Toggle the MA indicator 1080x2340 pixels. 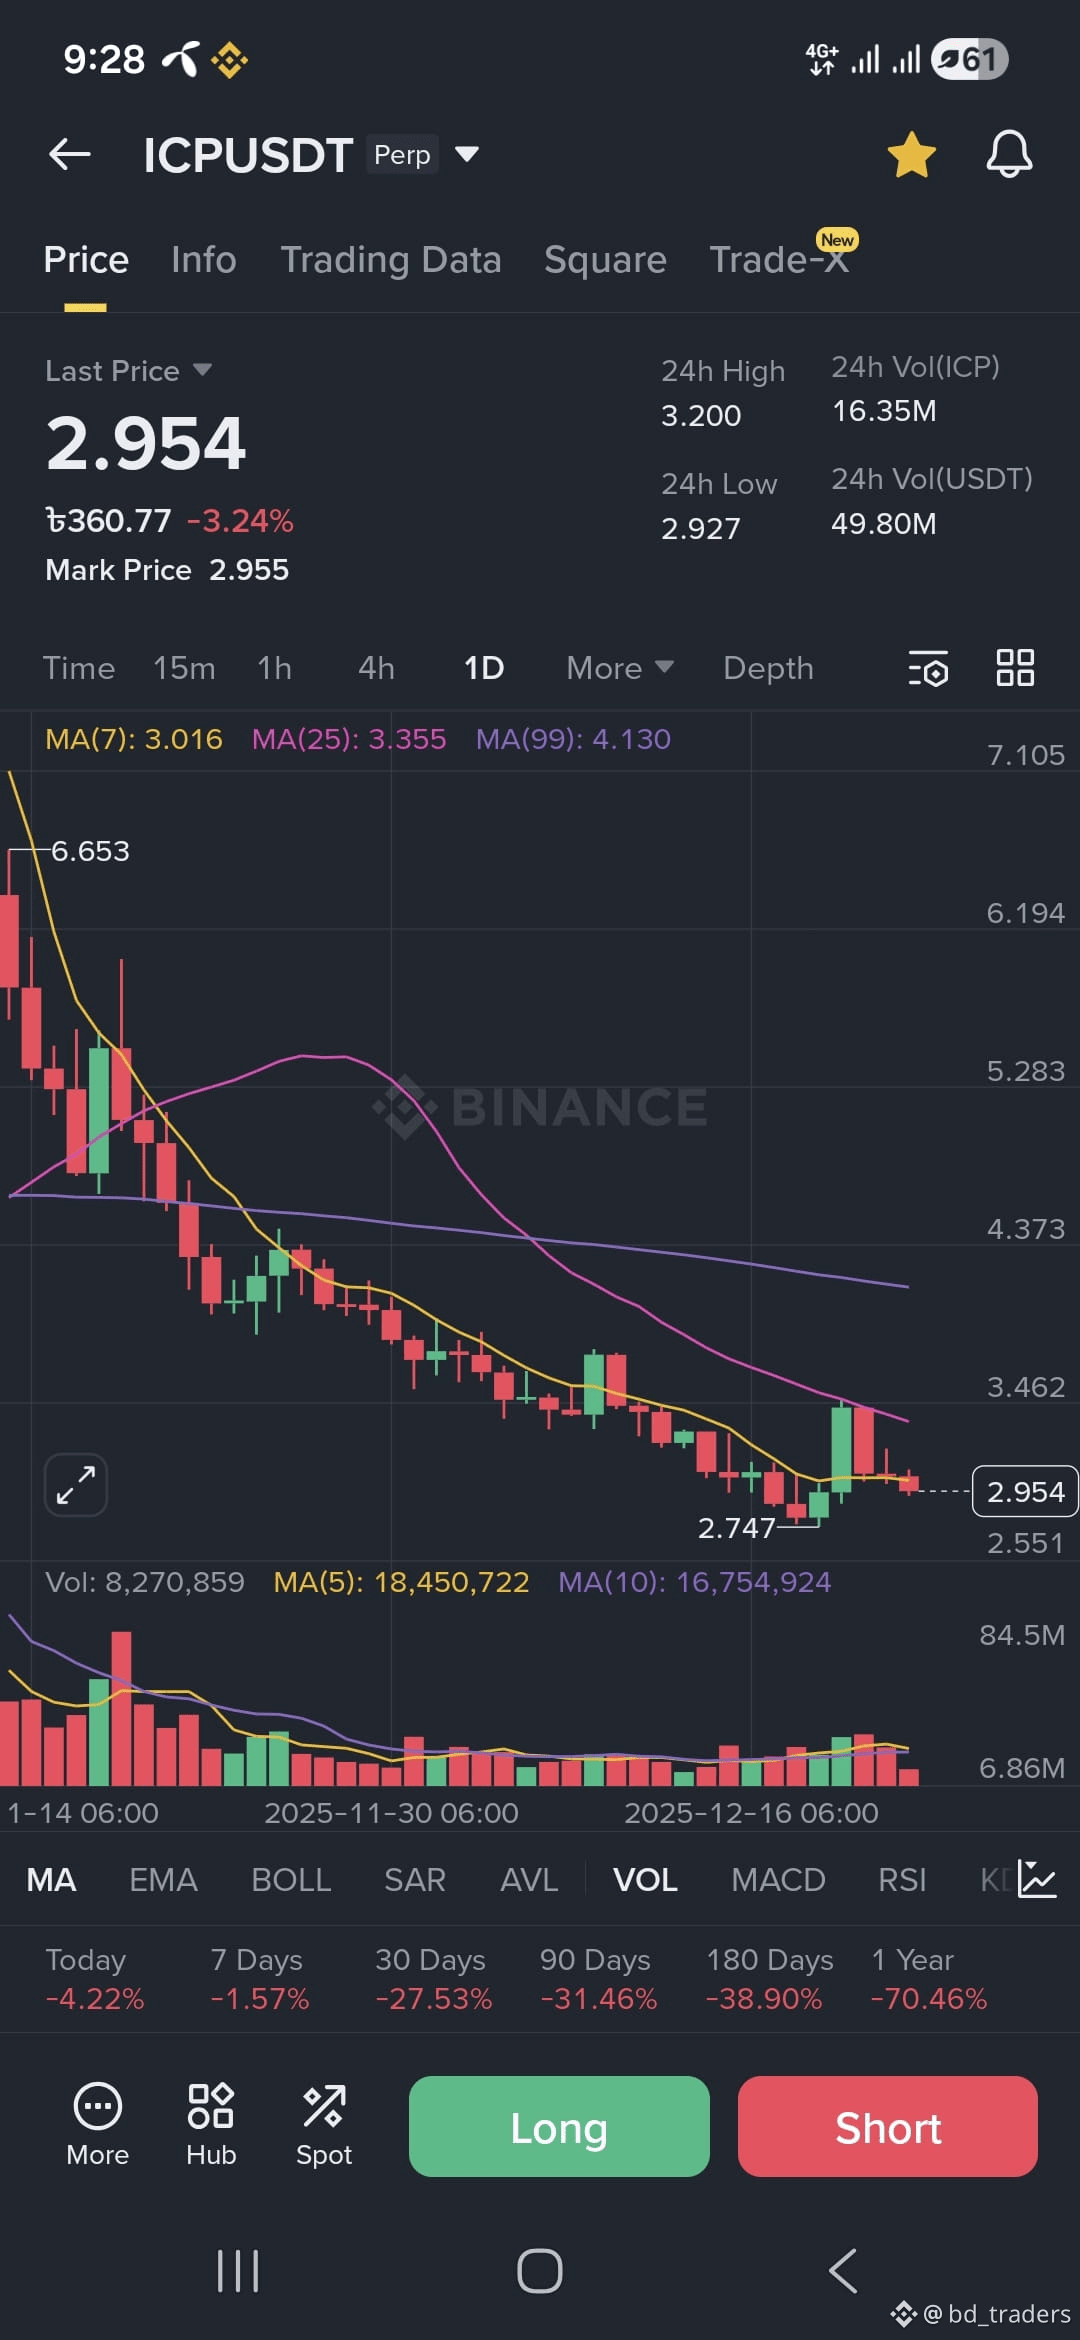pyautogui.click(x=52, y=1880)
